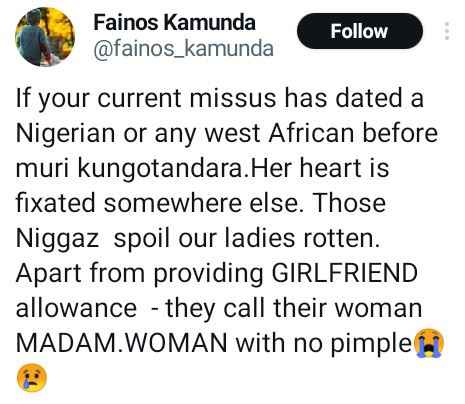Click the text "Apart from providing"
Image resolution: width=465 pixels, height=404 pixels.
click(x=139, y=274)
